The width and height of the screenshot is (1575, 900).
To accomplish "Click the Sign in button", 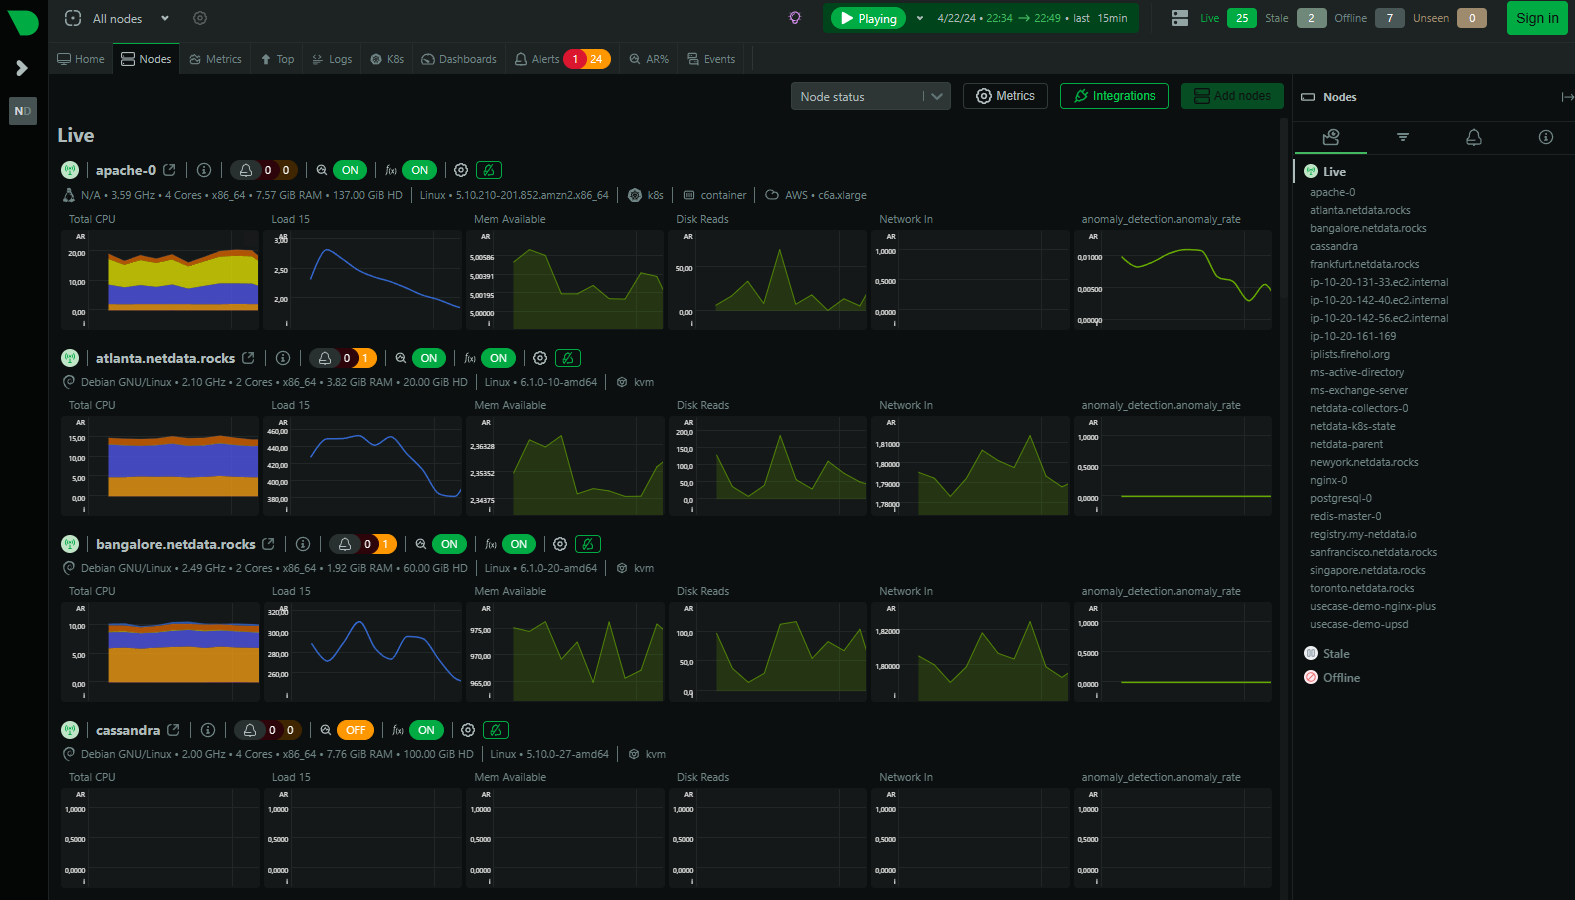I will coord(1537,18).
